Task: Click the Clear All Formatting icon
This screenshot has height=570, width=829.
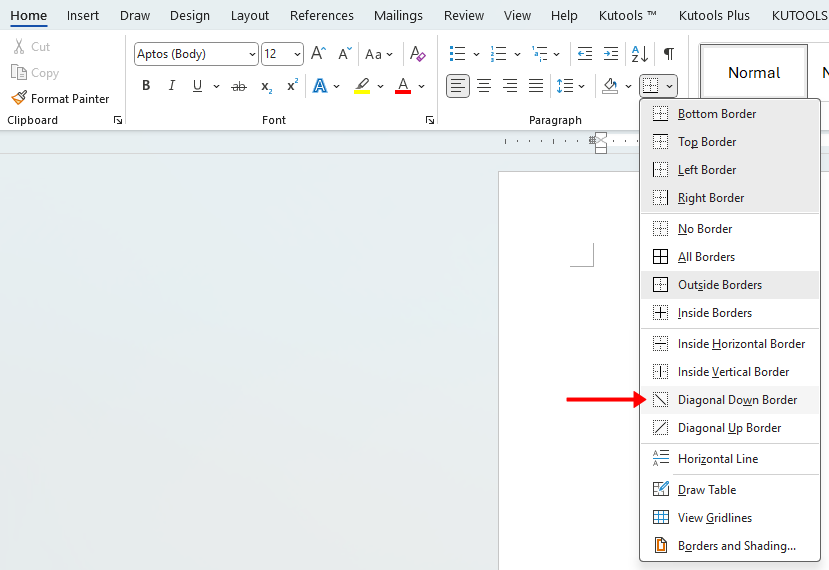Action: (418, 54)
